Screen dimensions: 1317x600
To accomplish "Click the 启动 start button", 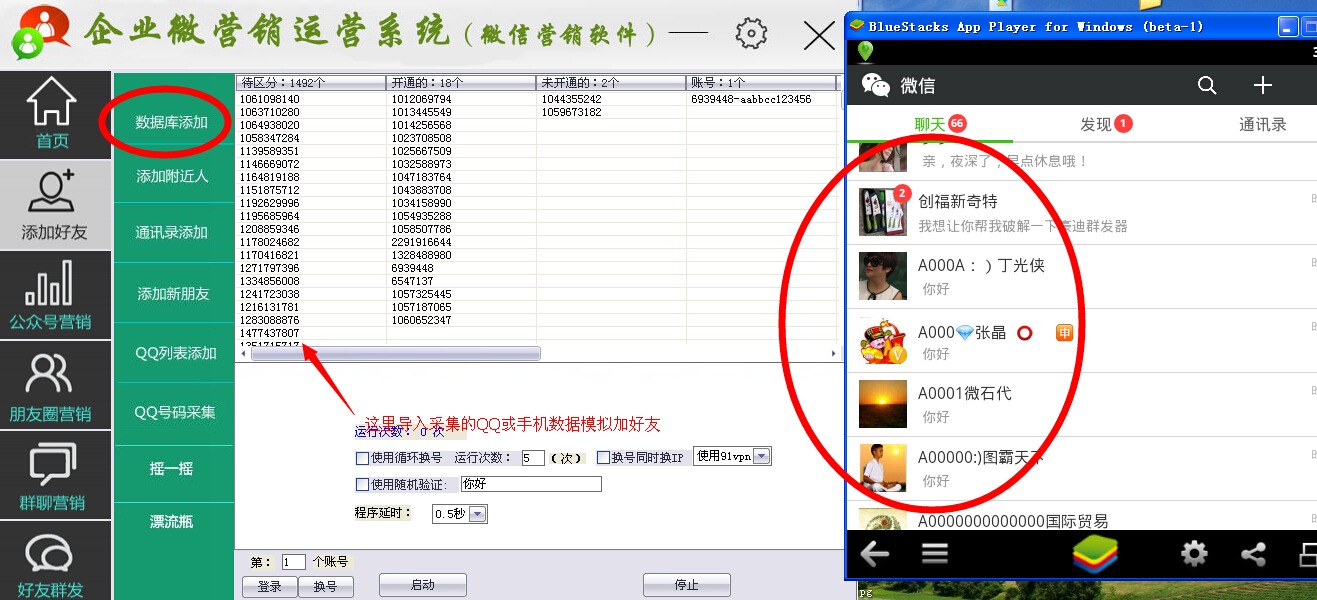I will point(423,585).
